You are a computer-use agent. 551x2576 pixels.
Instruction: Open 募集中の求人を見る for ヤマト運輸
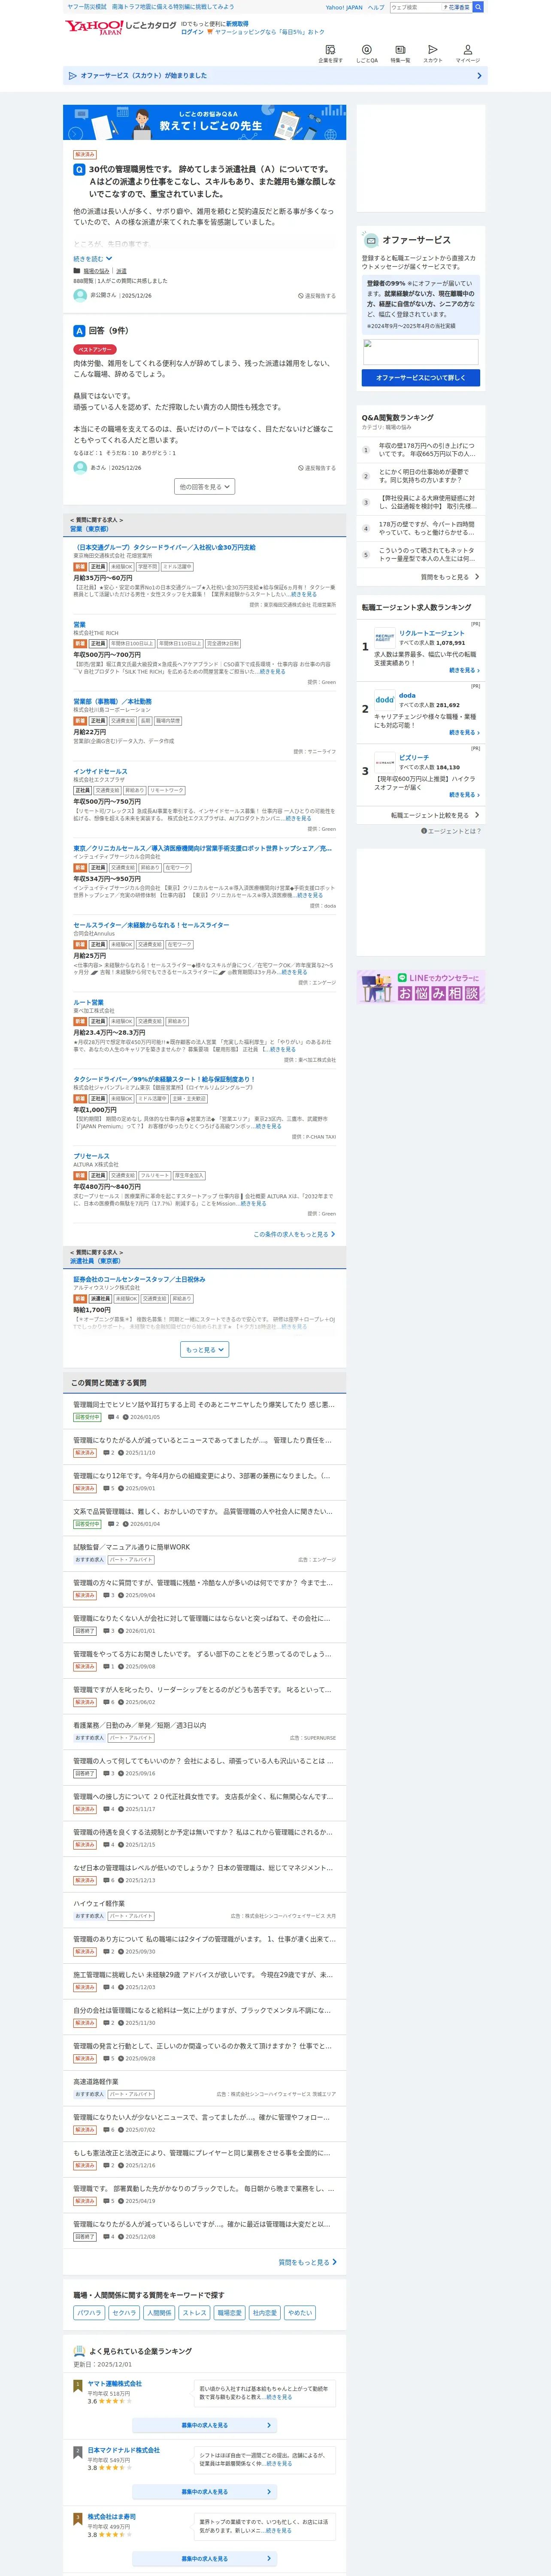pos(205,2425)
